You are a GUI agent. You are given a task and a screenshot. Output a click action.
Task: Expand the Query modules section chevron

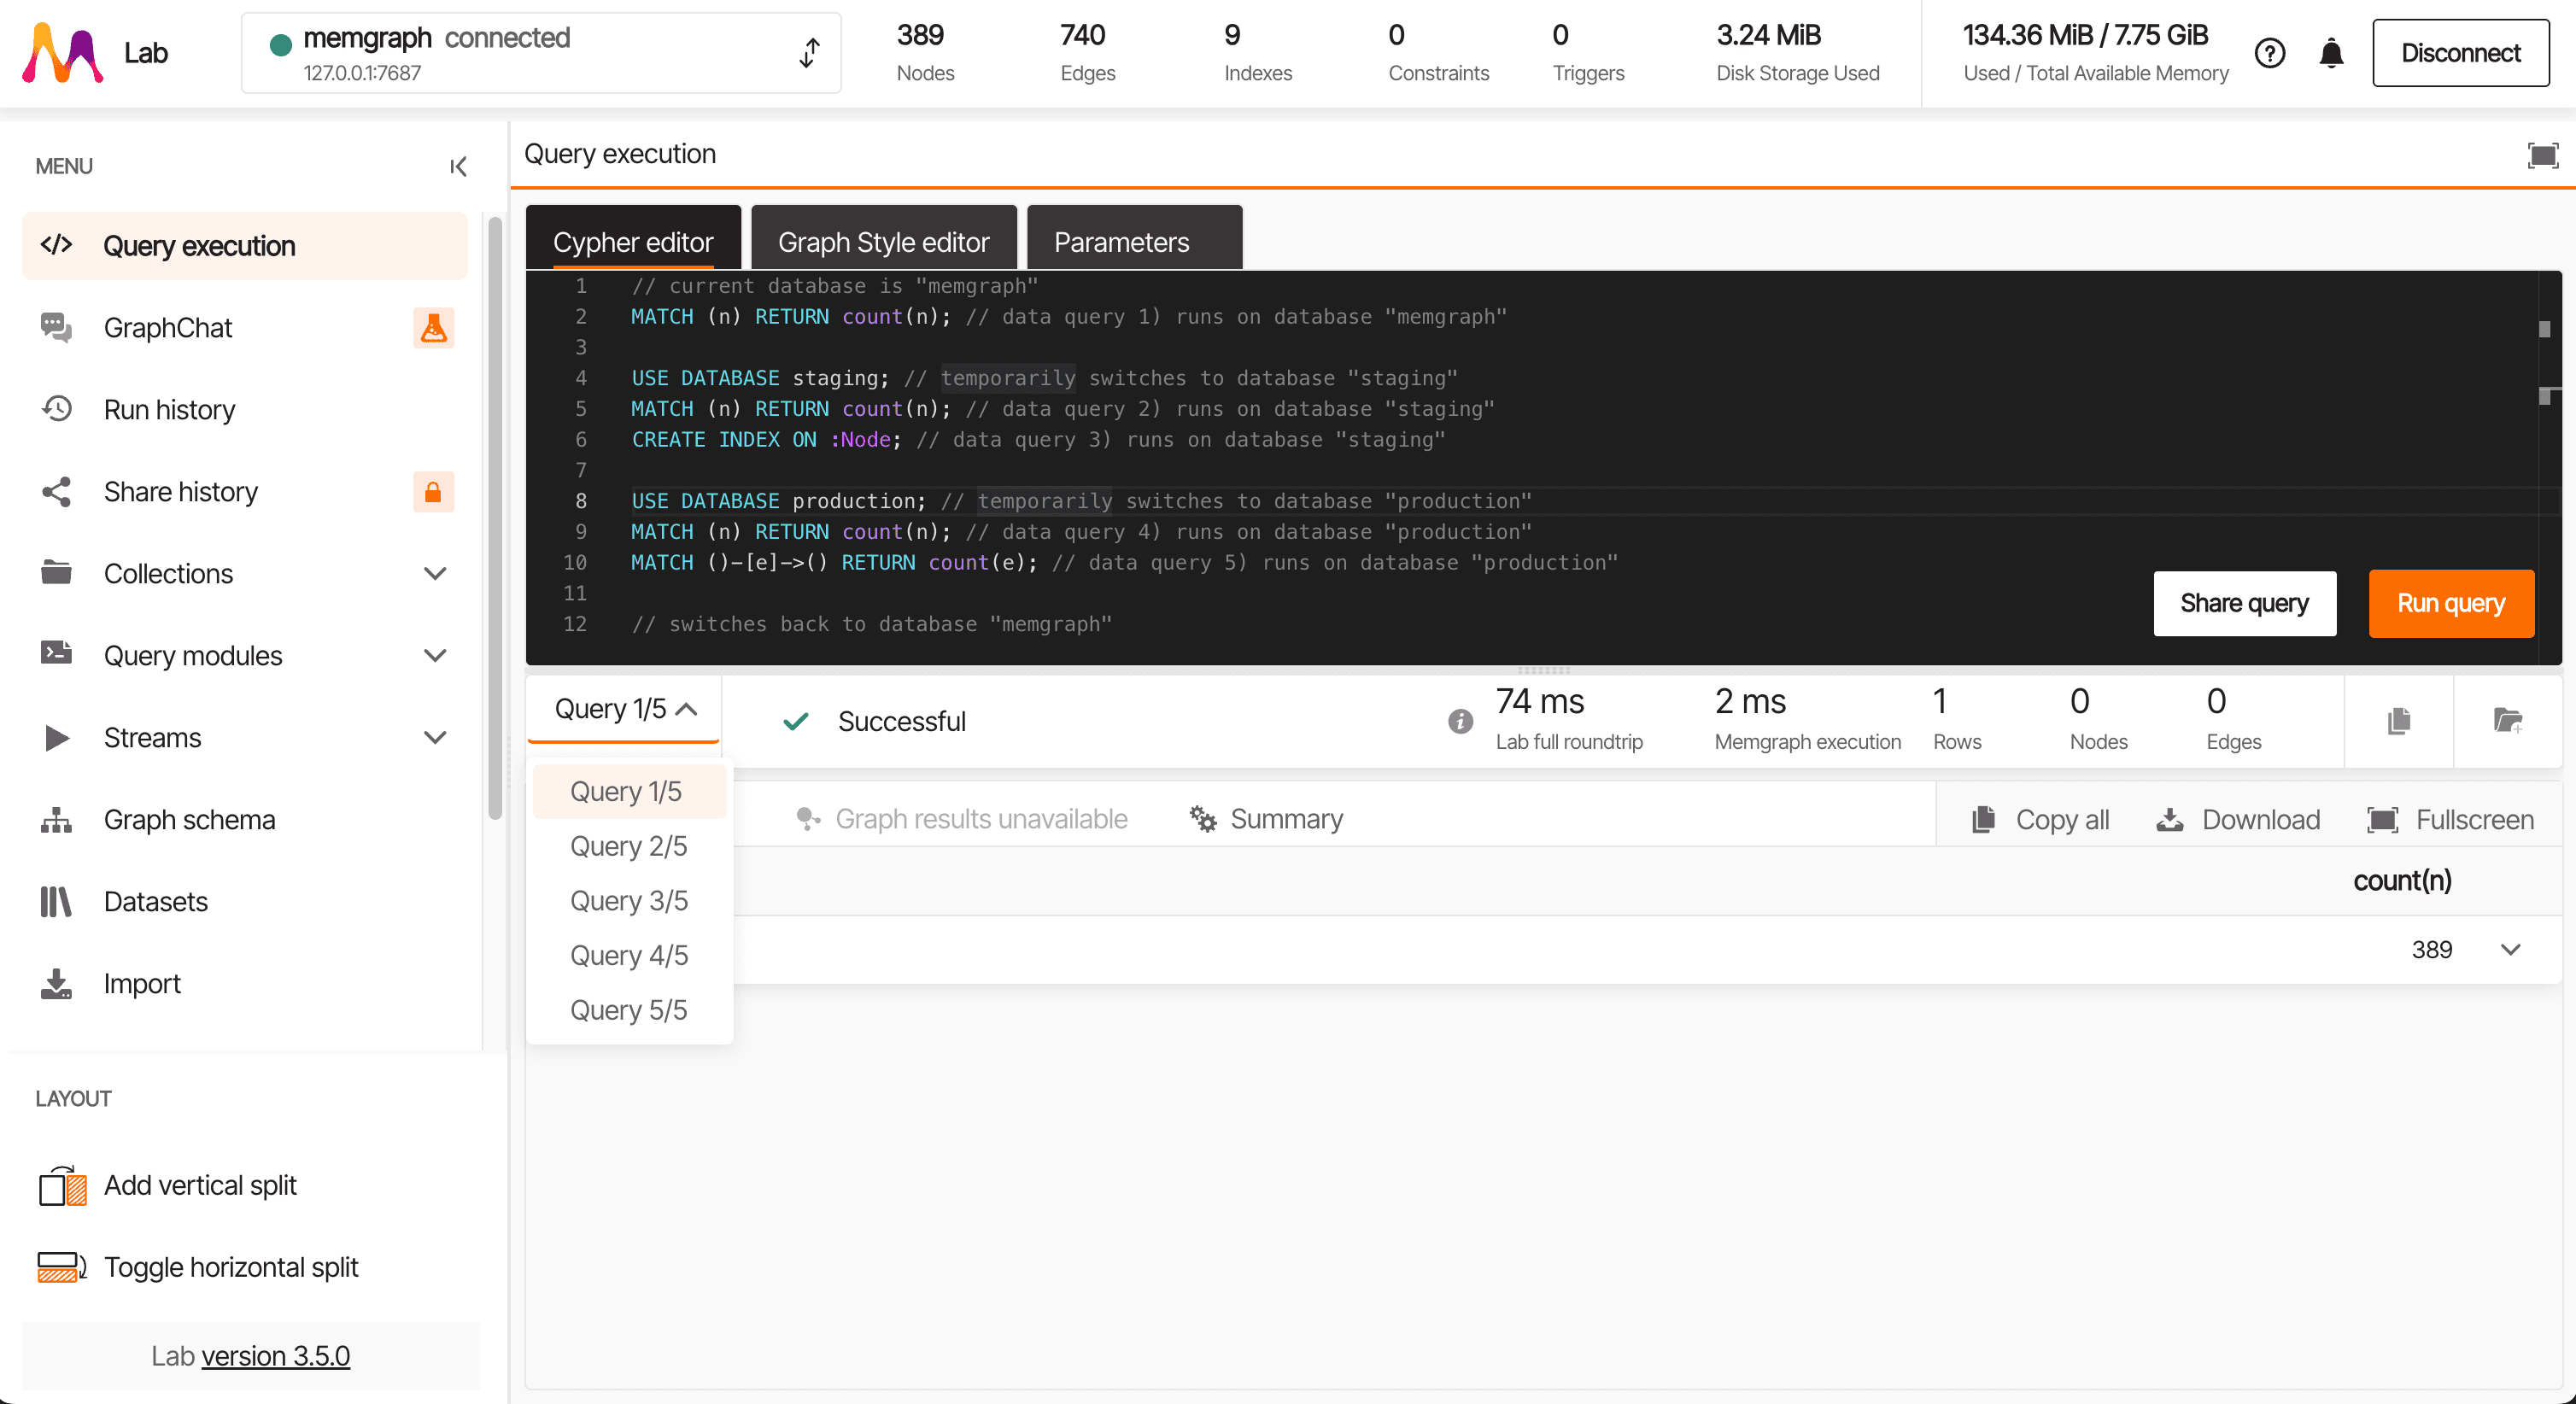tap(434, 656)
